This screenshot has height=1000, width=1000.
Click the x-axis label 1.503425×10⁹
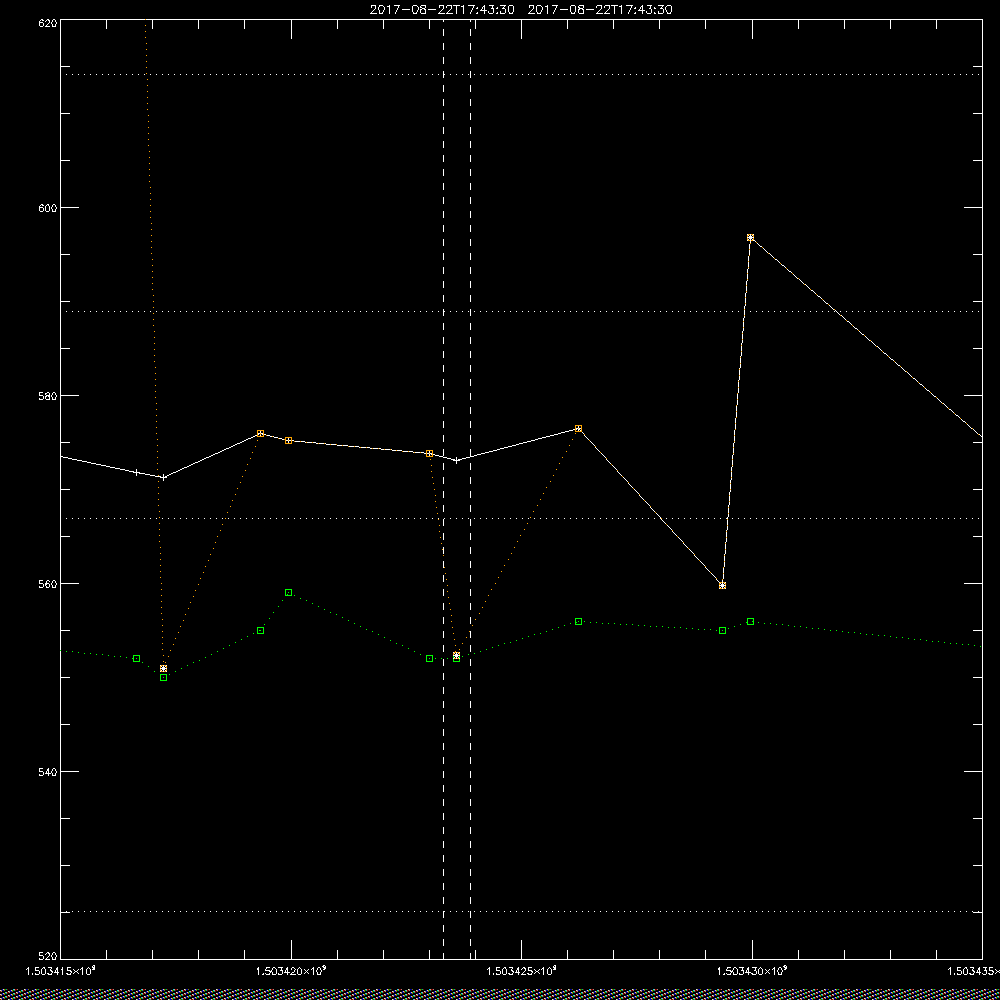pos(522,971)
